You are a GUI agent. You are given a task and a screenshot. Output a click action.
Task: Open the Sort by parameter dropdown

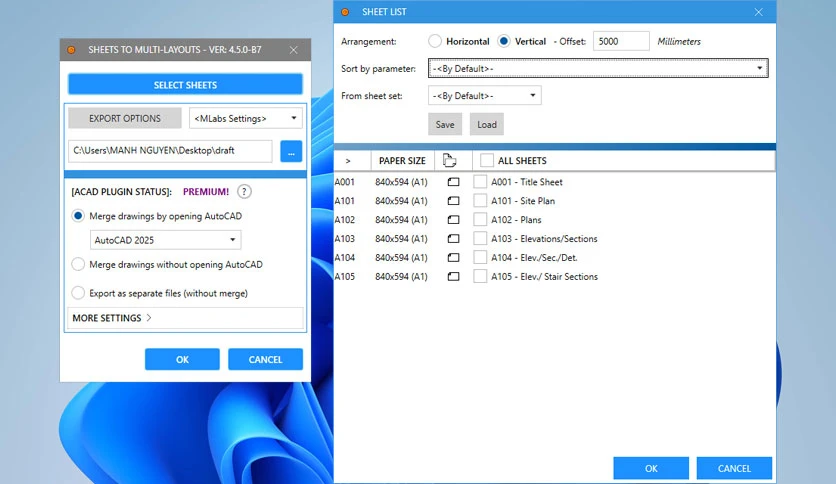coord(598,68)
